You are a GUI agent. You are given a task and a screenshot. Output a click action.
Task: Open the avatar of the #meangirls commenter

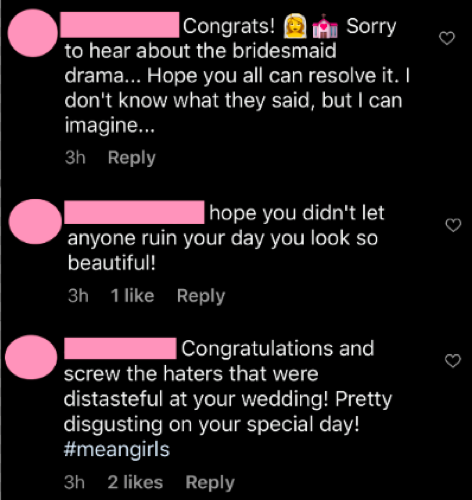31,357
